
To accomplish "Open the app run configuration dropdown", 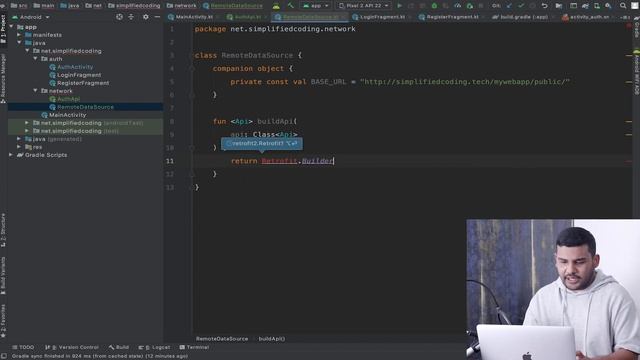I will 316,6.
